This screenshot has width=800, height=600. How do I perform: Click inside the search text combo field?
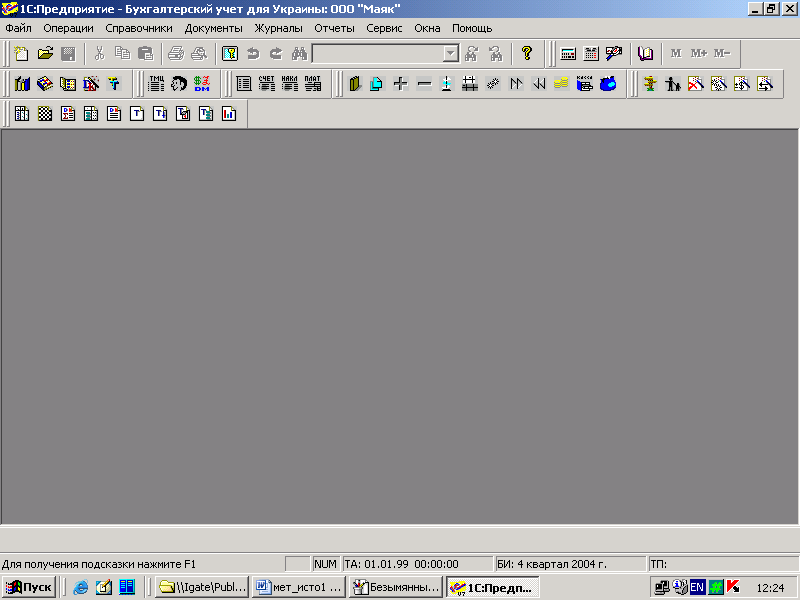point(378,54)
